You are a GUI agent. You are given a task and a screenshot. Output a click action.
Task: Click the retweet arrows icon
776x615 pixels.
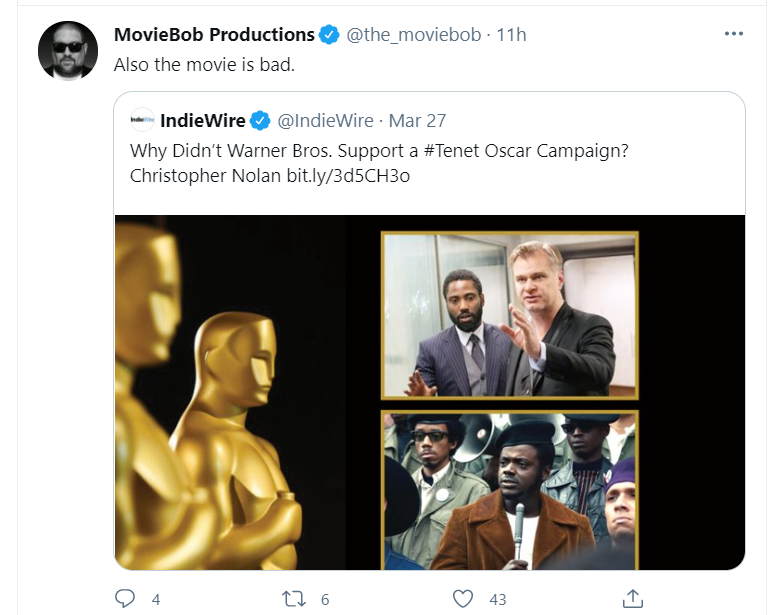(293, 599)
